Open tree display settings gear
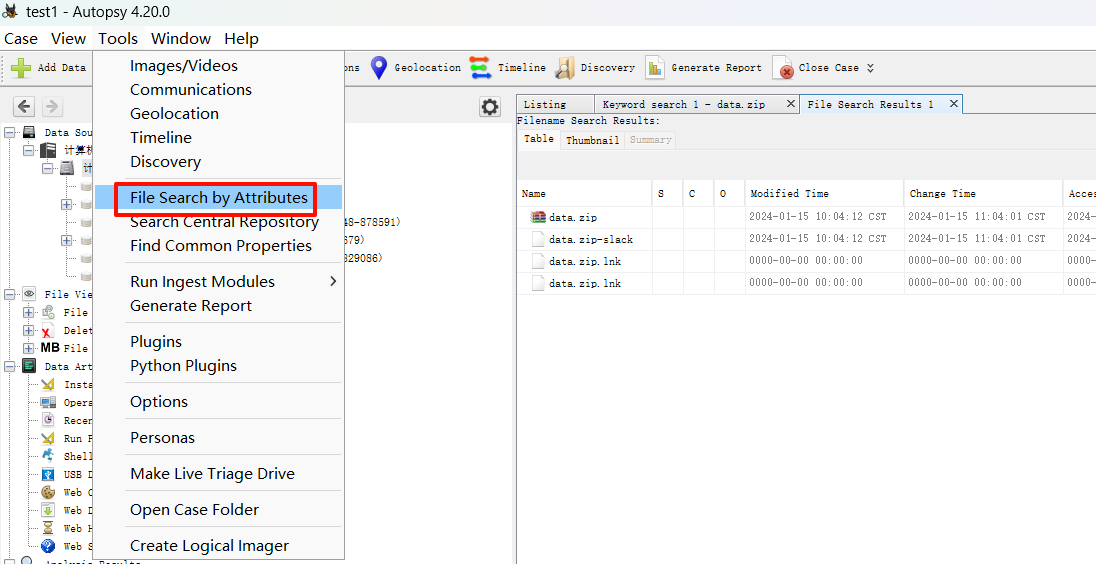 point(489,107)
